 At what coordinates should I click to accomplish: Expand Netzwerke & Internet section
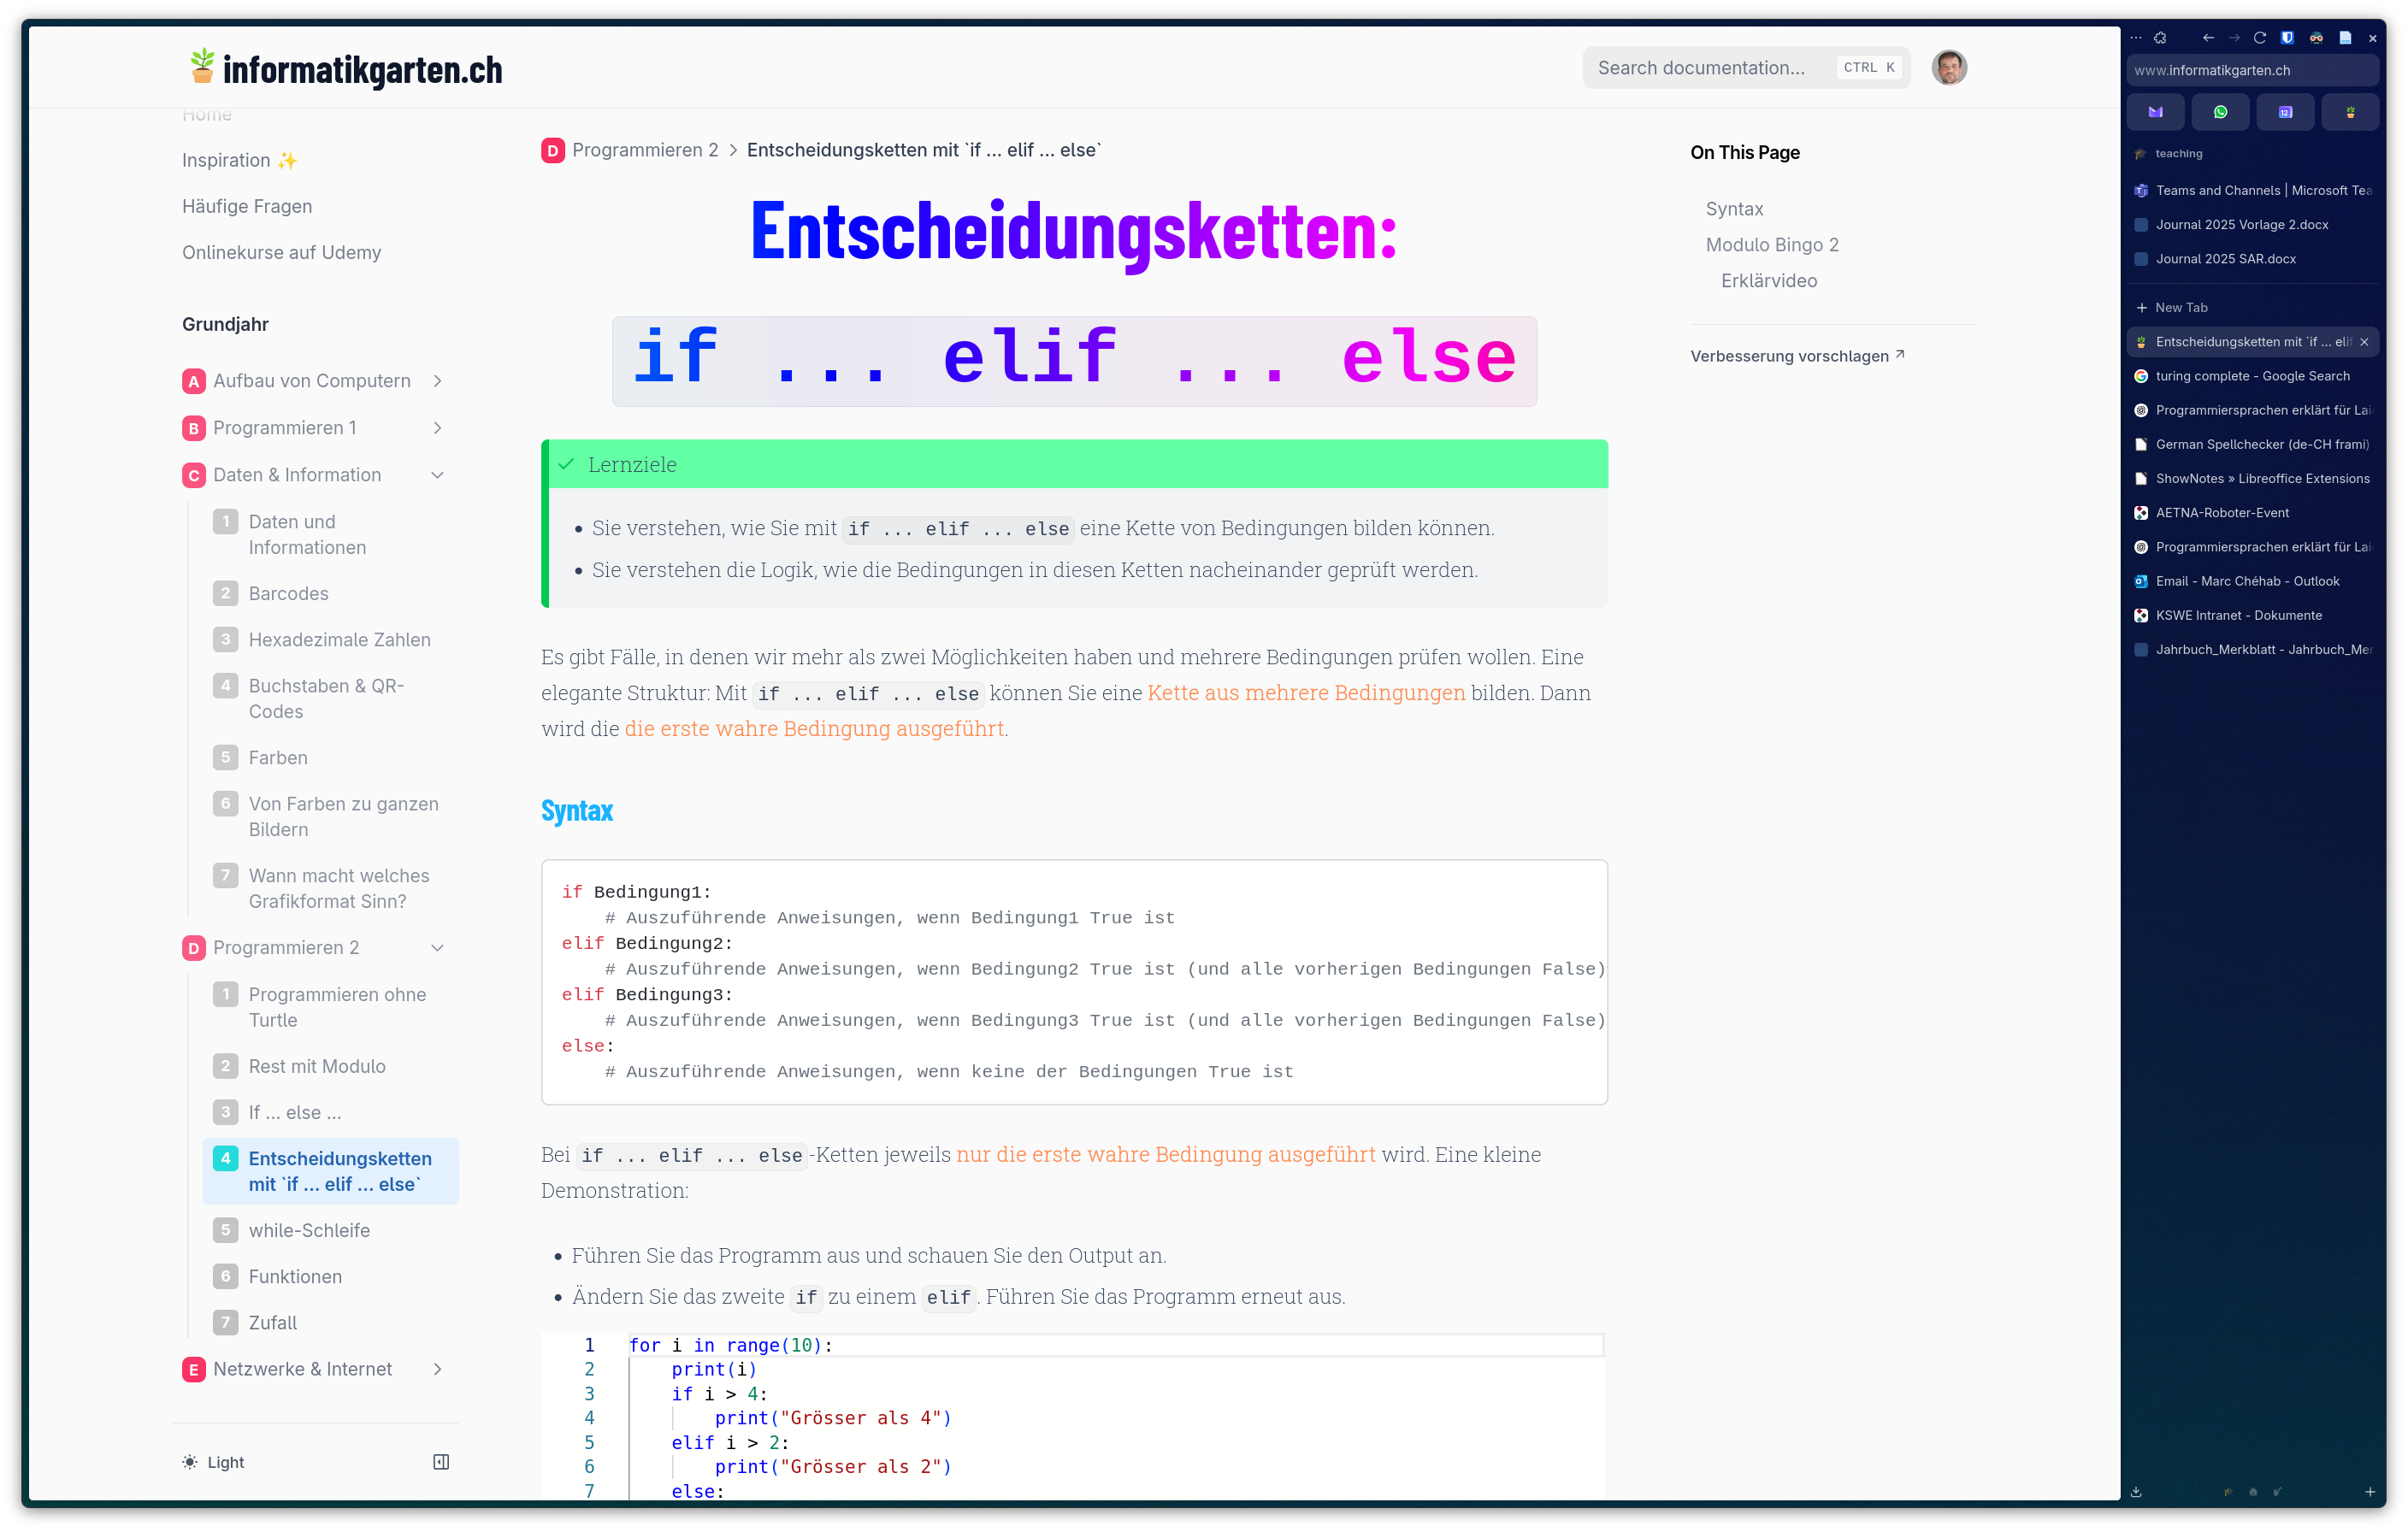click(437, 1369)
